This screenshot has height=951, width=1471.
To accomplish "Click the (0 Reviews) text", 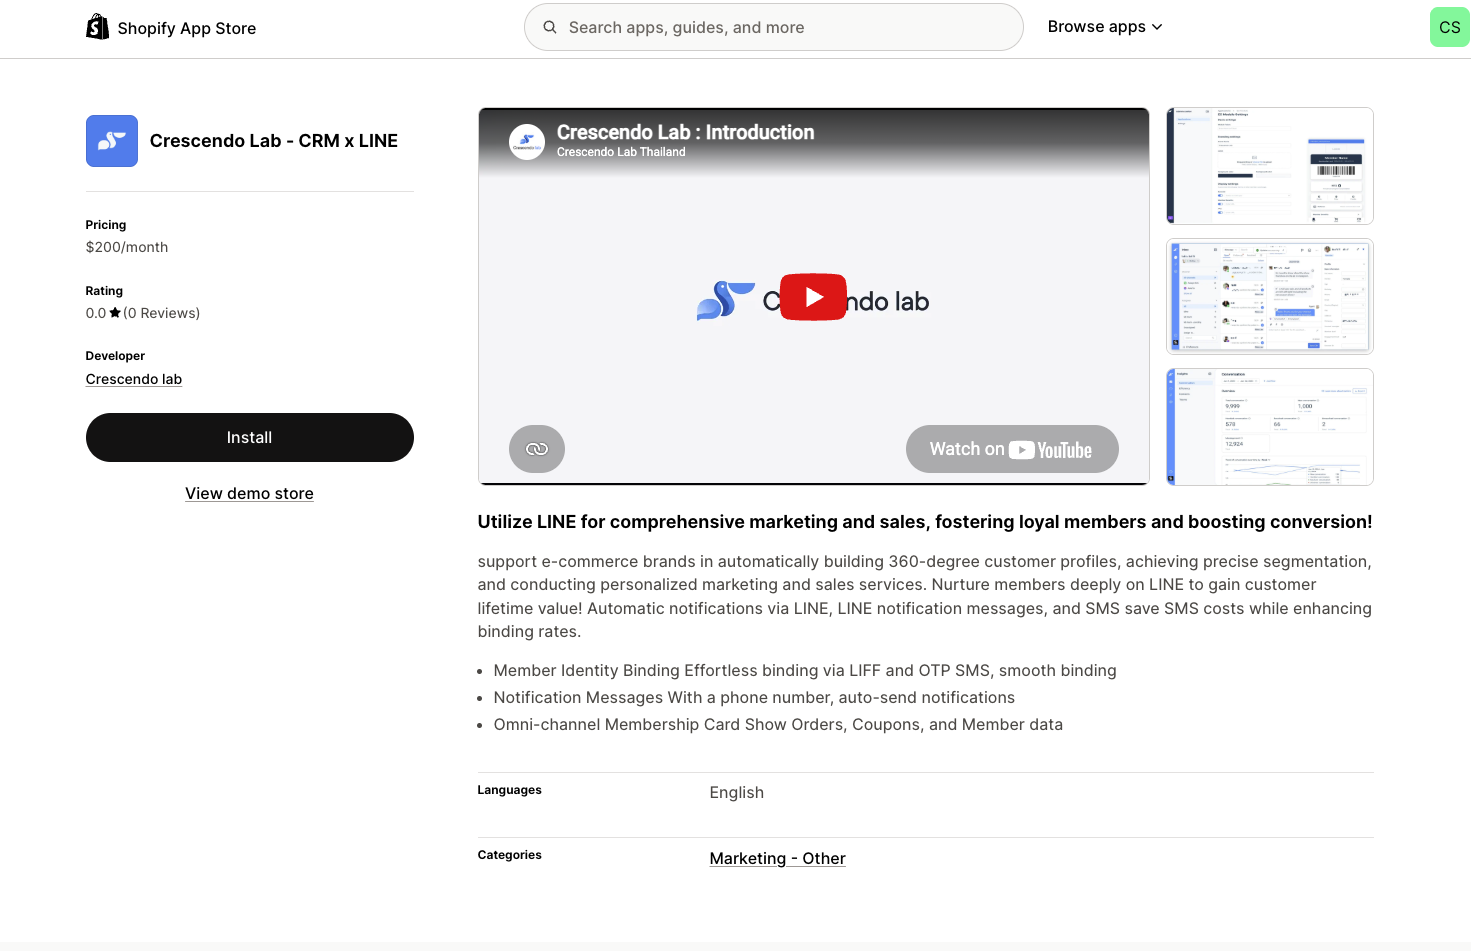I will pos(162,313).
